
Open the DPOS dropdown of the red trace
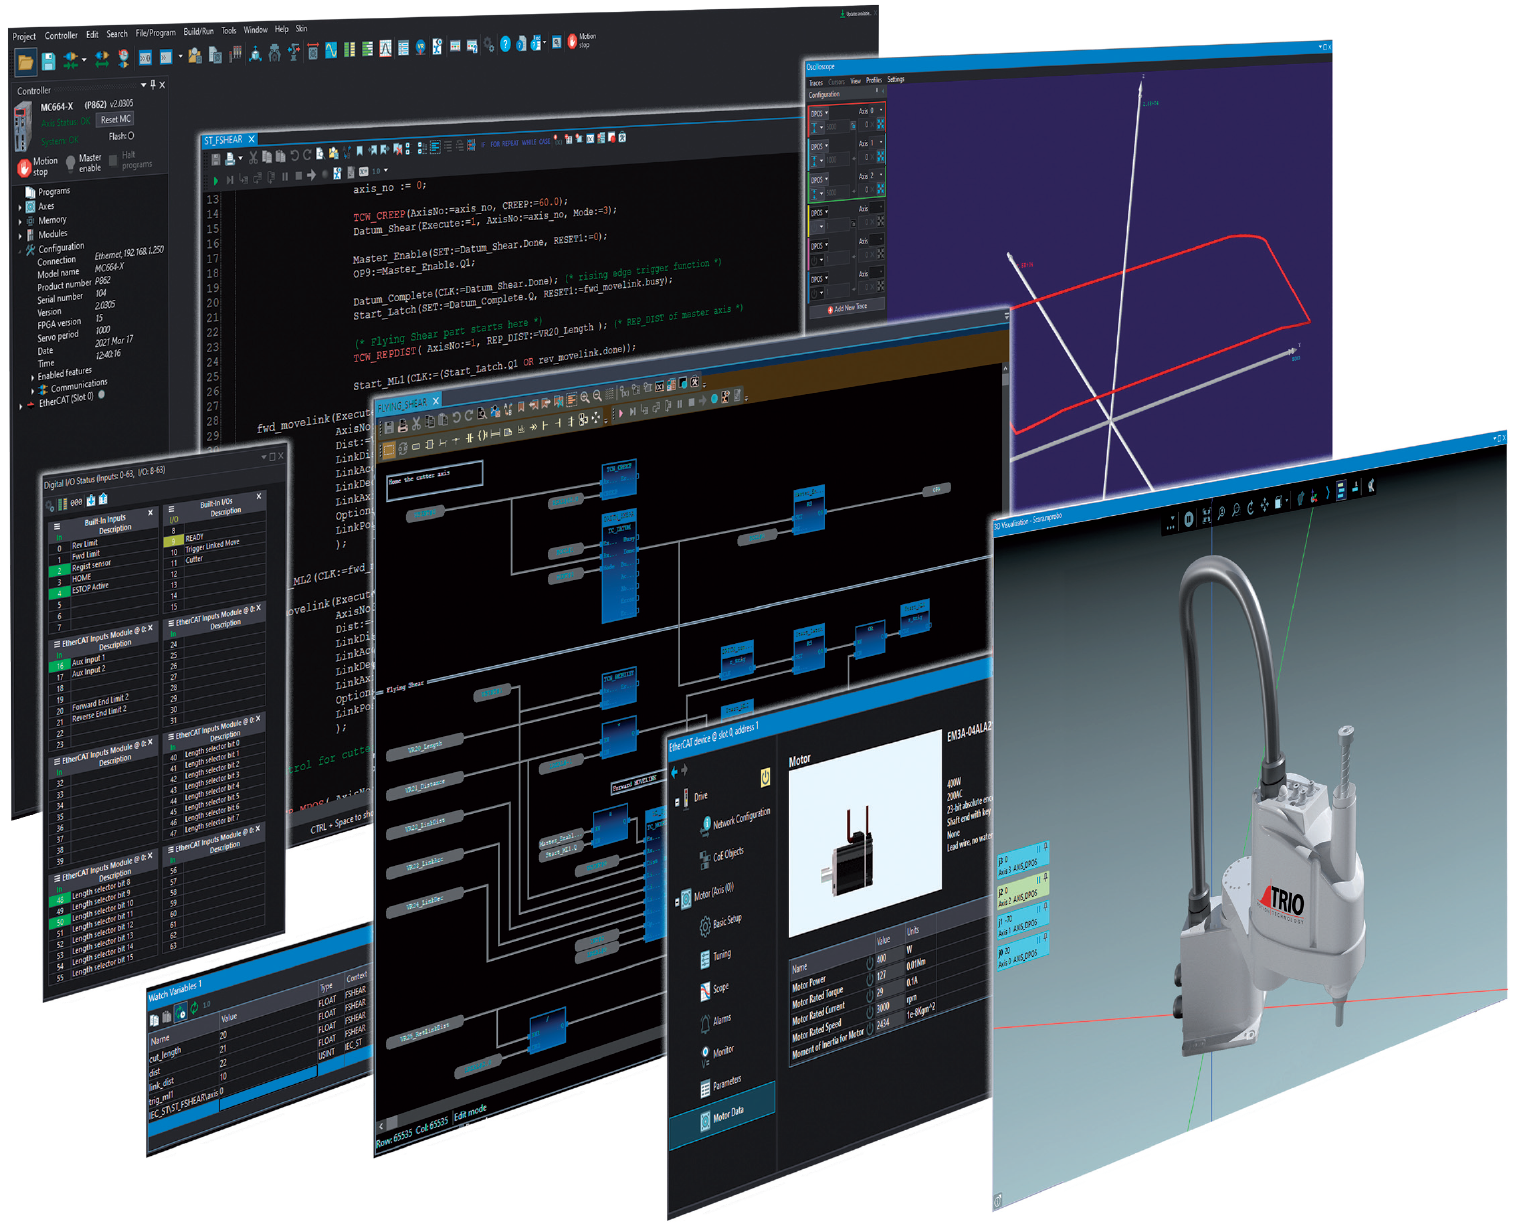pos(819,112)
